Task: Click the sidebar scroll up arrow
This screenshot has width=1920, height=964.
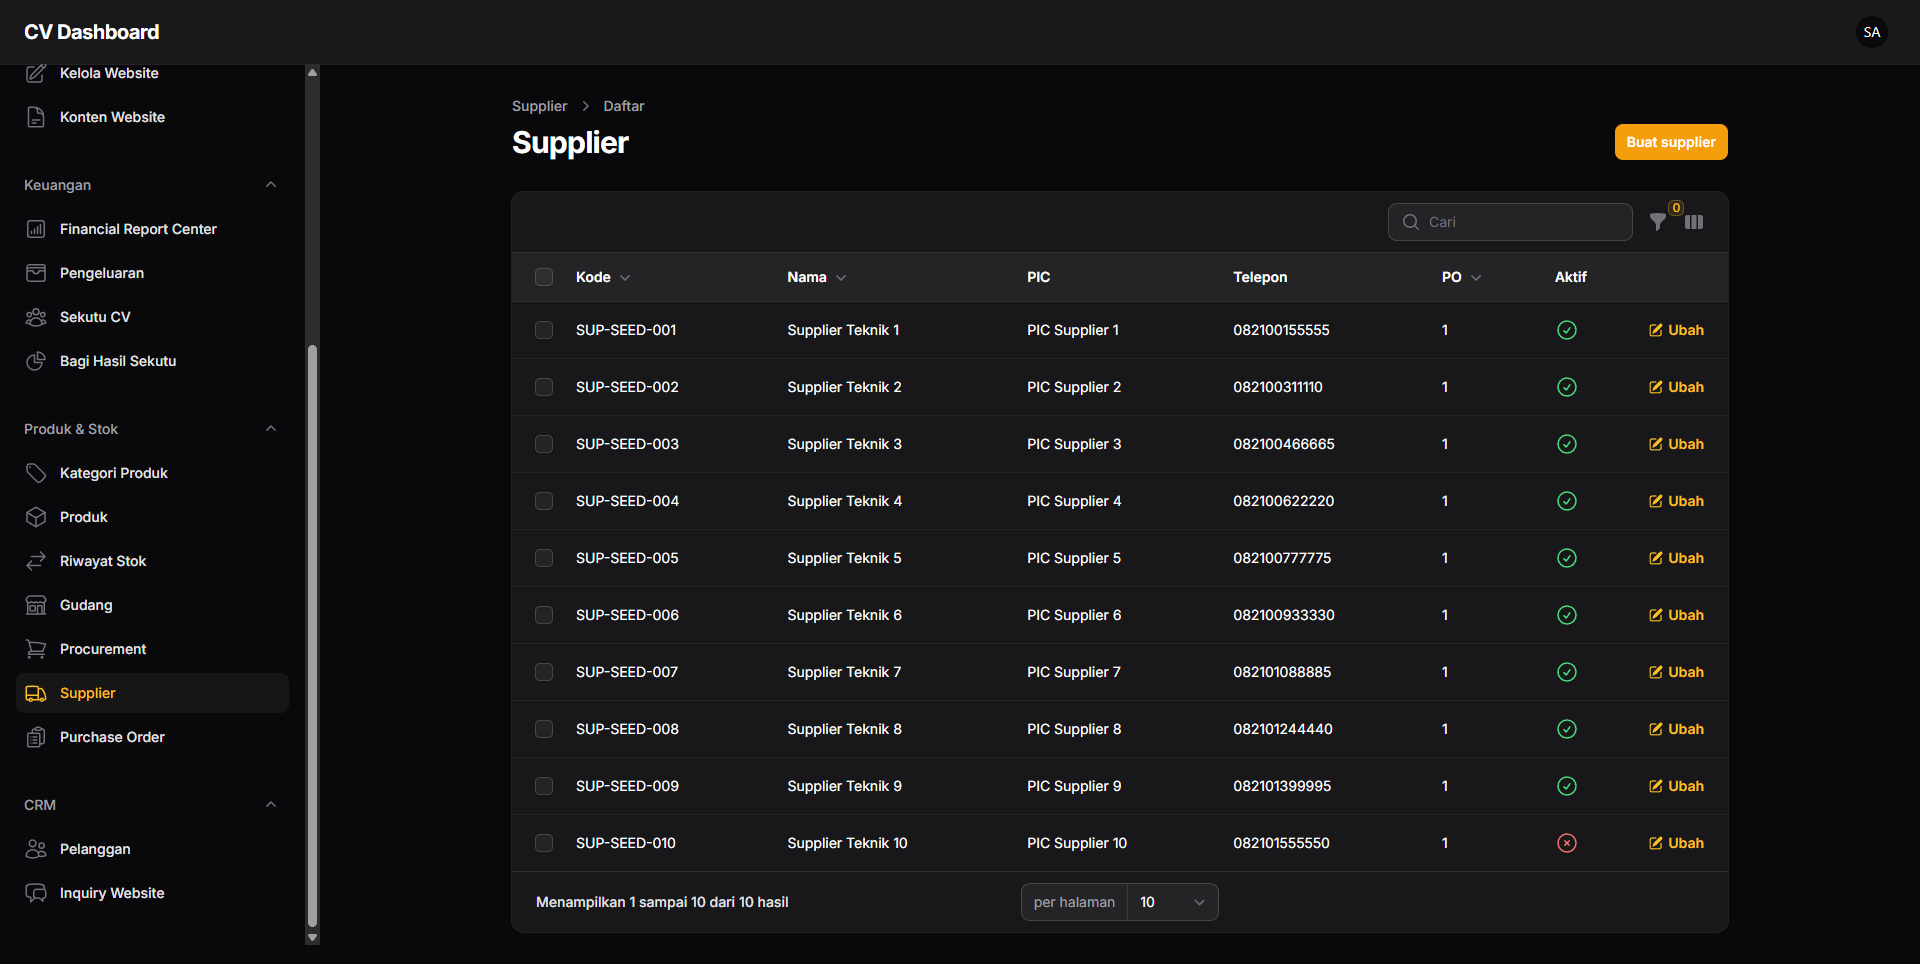Action: [x=312, y=72]
